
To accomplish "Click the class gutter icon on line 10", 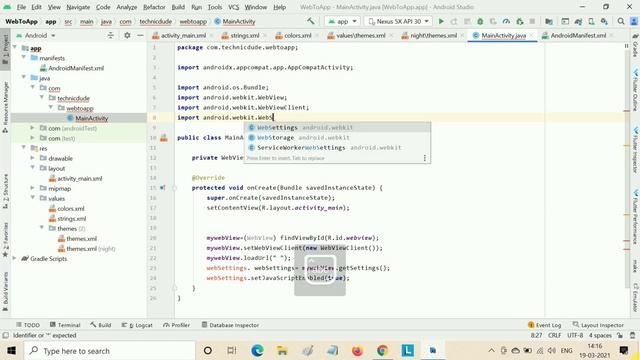I will click(164, 138).
